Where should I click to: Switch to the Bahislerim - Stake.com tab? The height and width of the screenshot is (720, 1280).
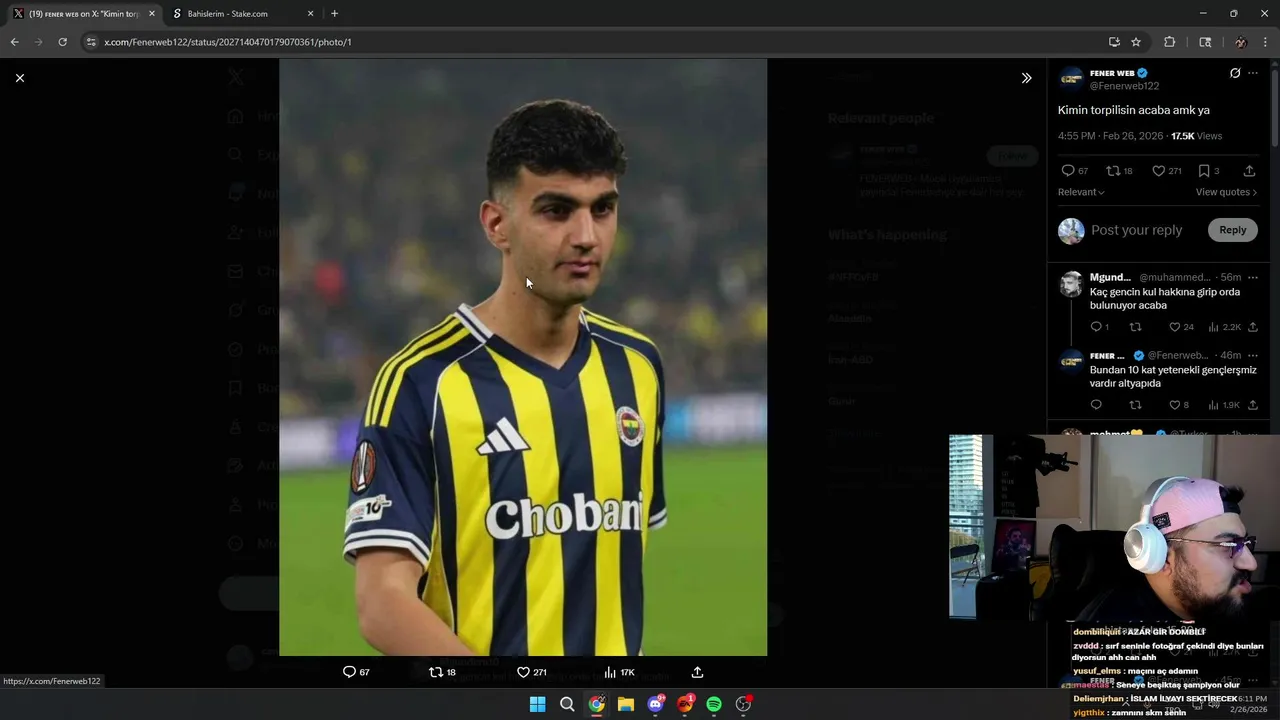coord(238,14)
